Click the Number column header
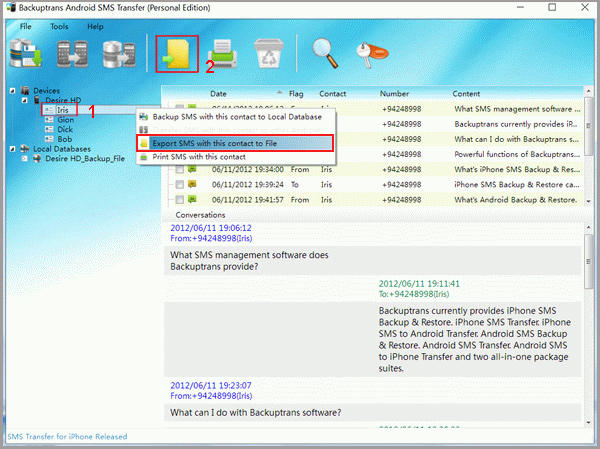This screenshot has width=600, height=449. point(394,94)
